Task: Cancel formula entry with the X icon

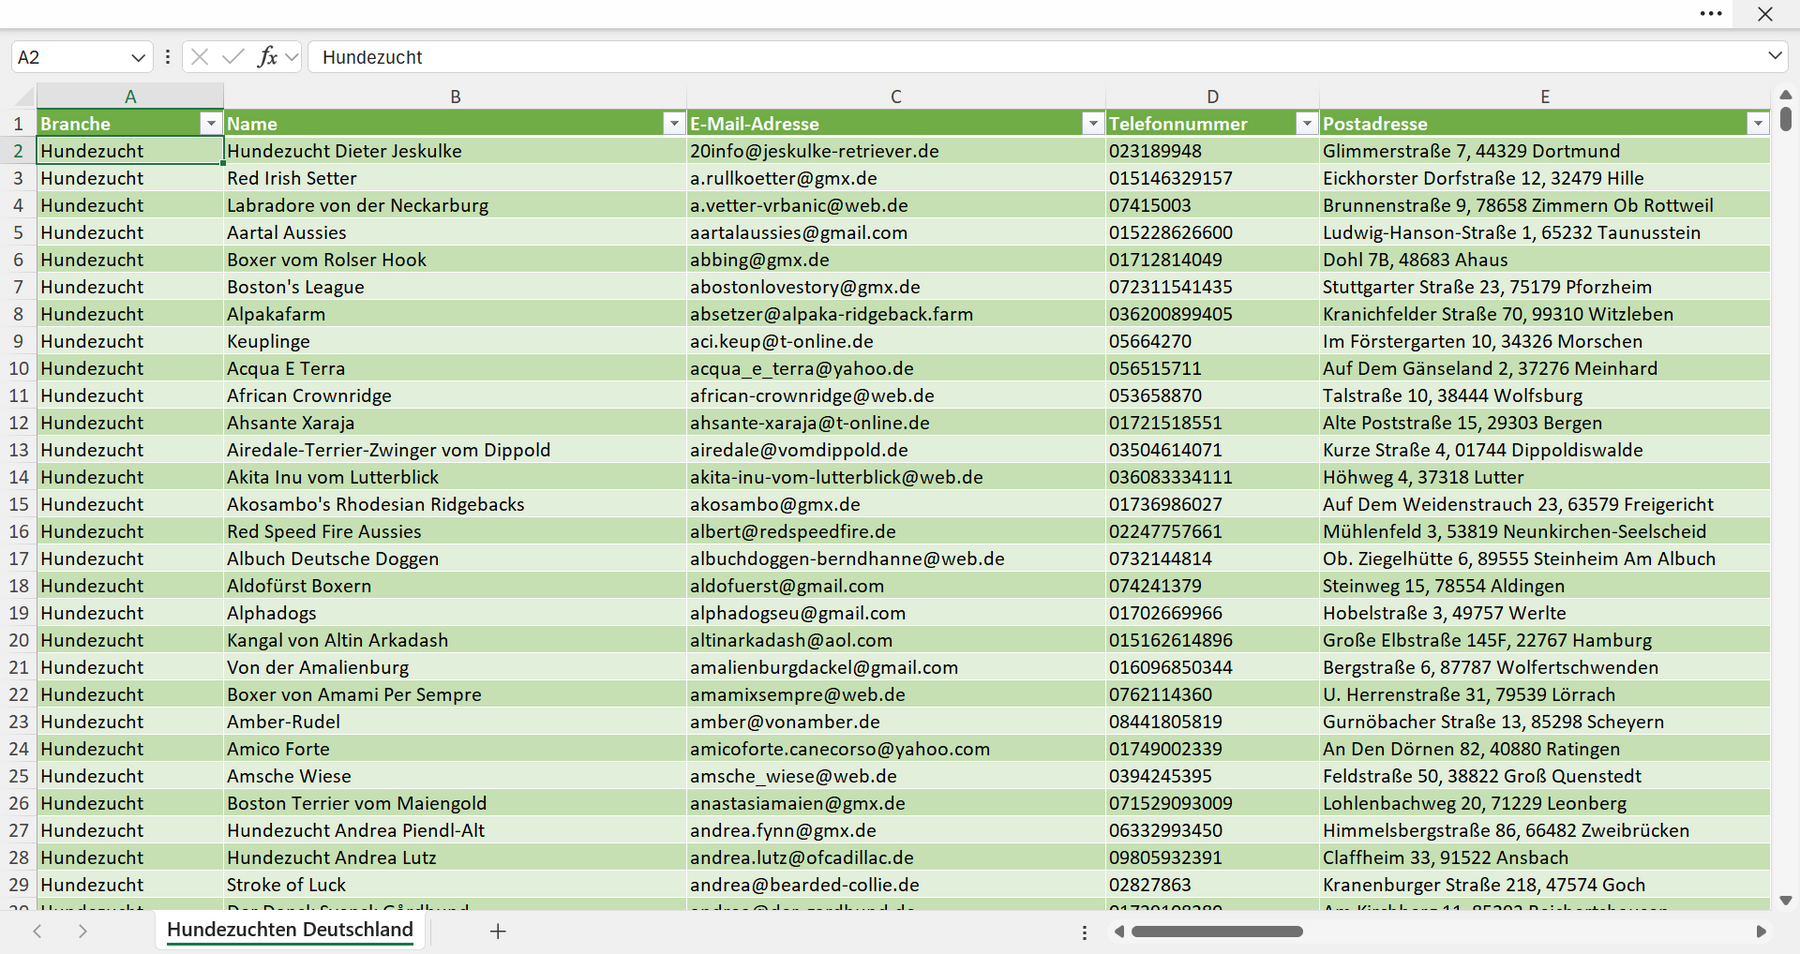Action: tap(199, 57)
